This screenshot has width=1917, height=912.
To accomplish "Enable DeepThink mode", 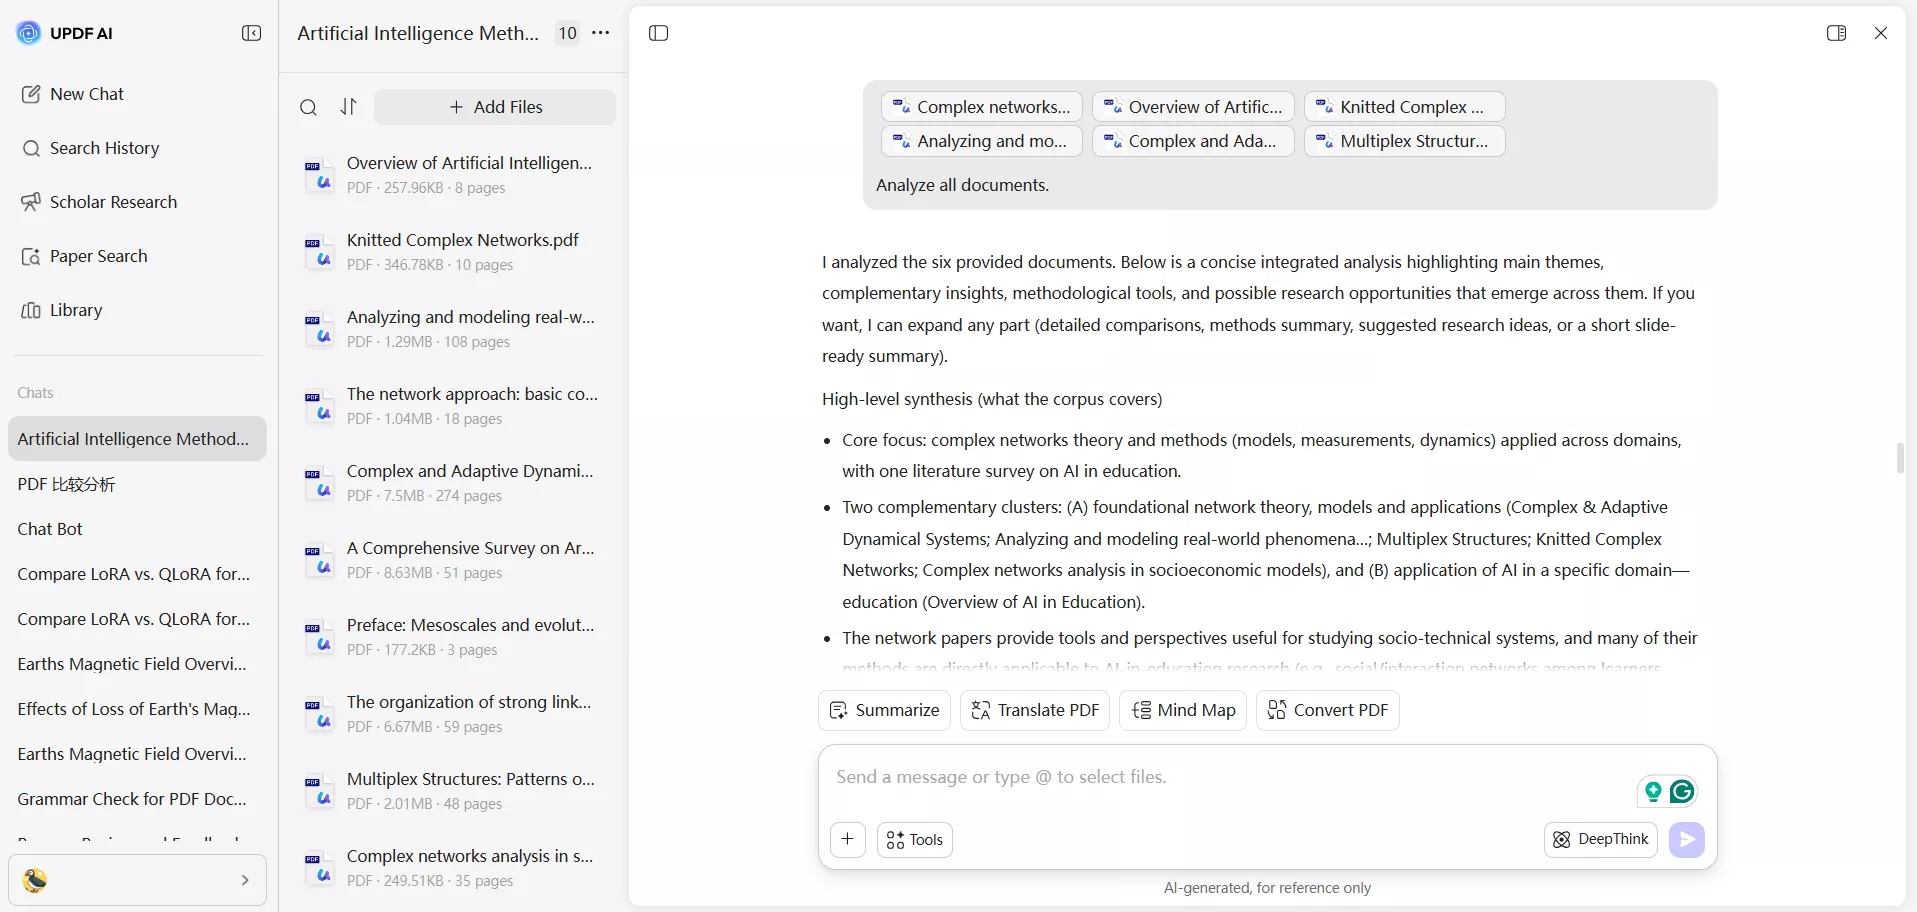I will (1600, 840).
